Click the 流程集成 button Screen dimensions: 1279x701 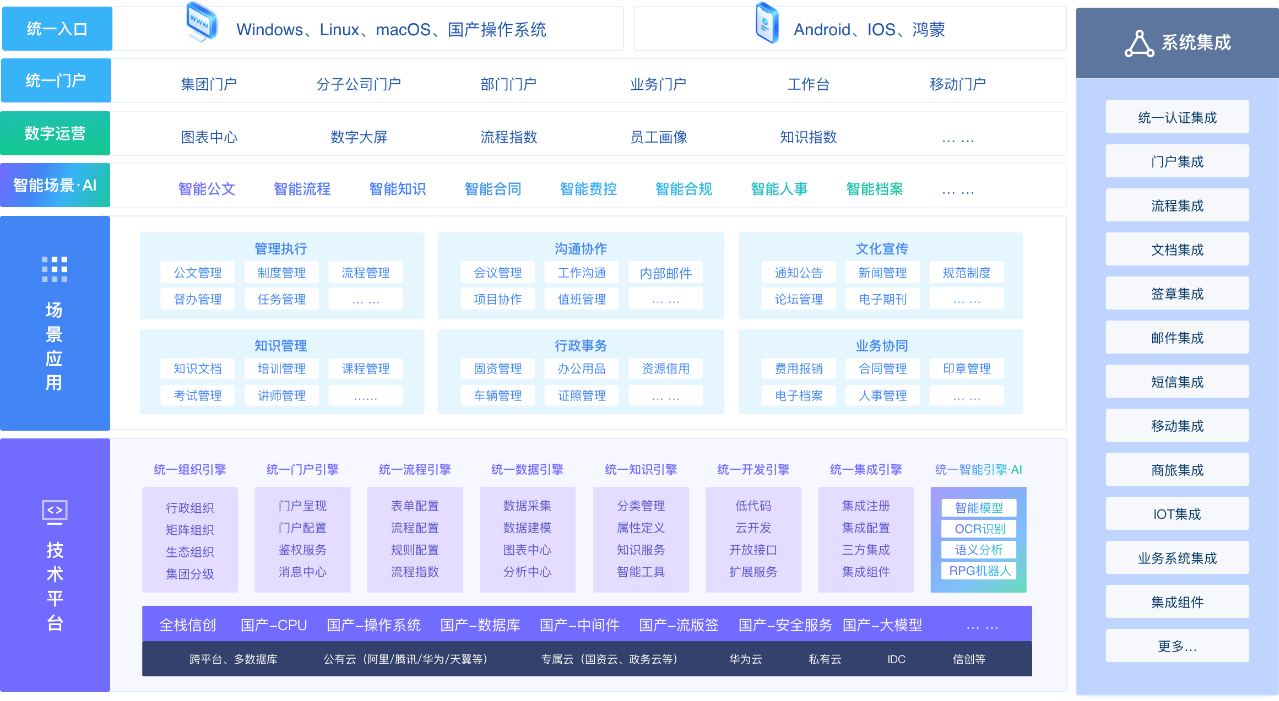click(x=1177, y=205)
